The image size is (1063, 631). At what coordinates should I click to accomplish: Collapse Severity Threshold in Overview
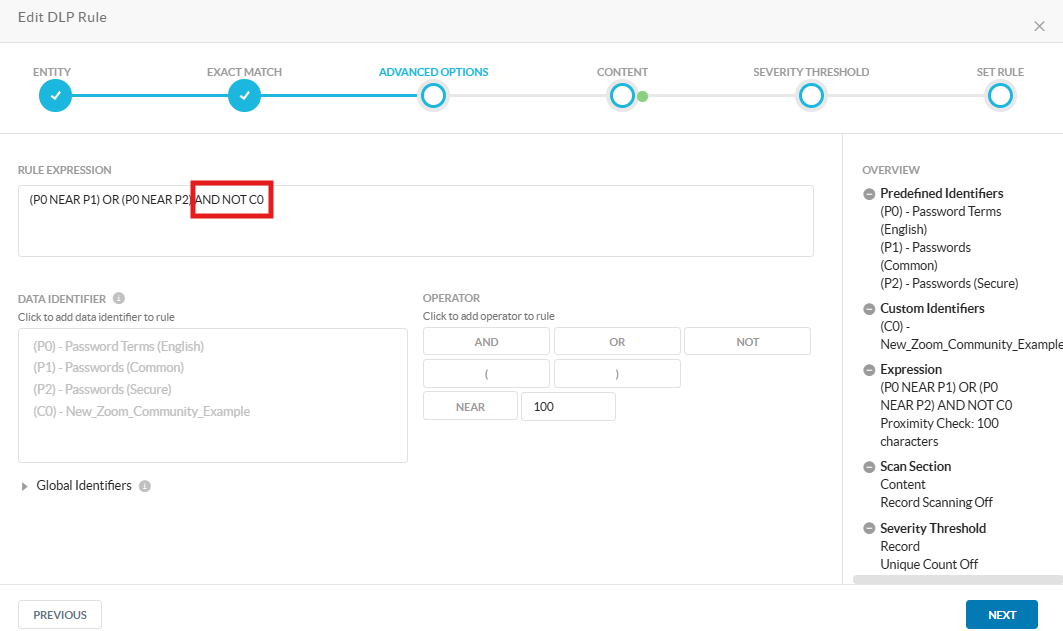tap(869, 529)
